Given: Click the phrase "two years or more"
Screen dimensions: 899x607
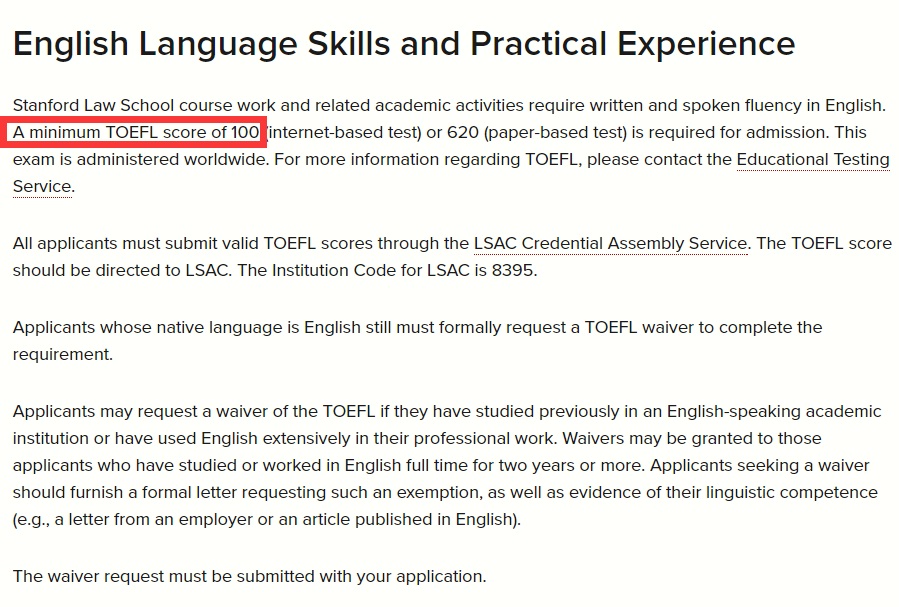Looking at the screenshot, I should 570,465.
